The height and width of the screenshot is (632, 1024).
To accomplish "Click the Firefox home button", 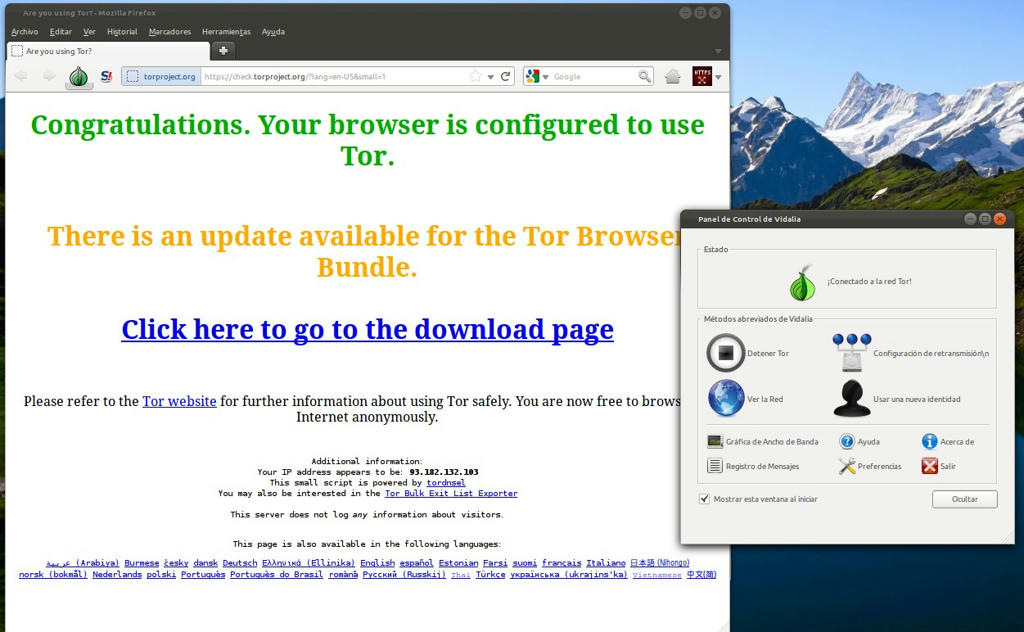I will coord(673,76).
